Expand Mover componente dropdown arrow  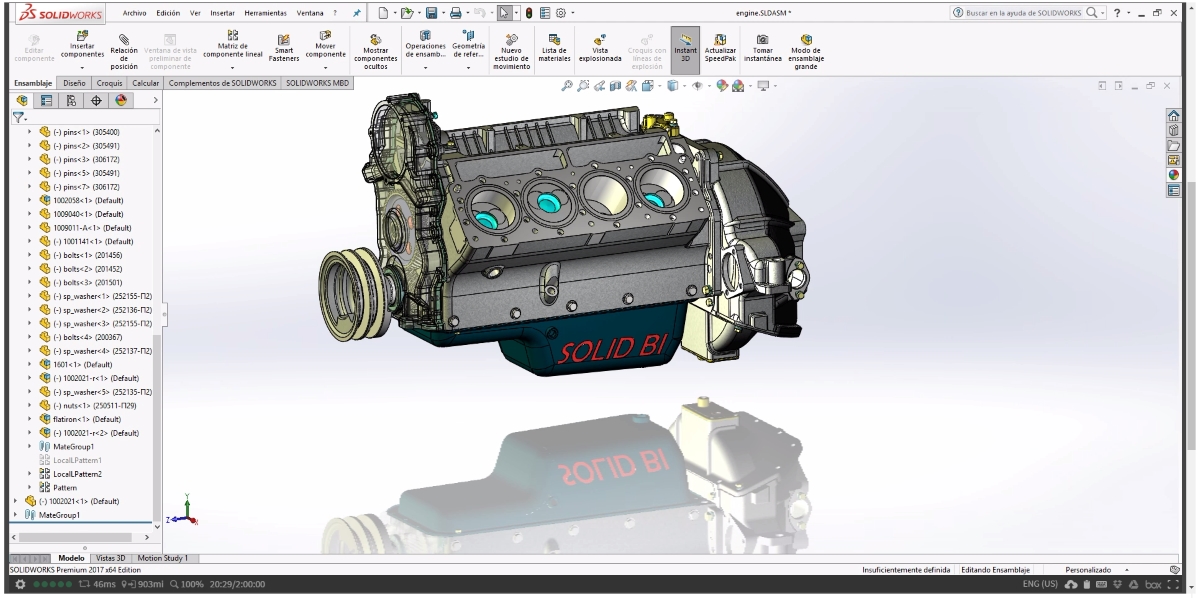[x=325, y=68]
